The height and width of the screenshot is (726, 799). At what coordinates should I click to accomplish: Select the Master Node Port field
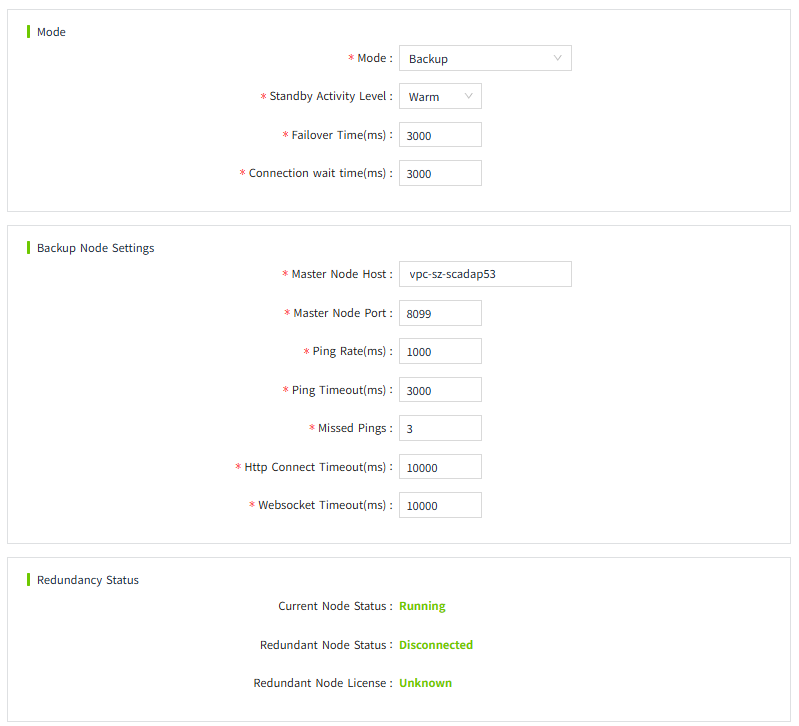[x=440, y=313]
